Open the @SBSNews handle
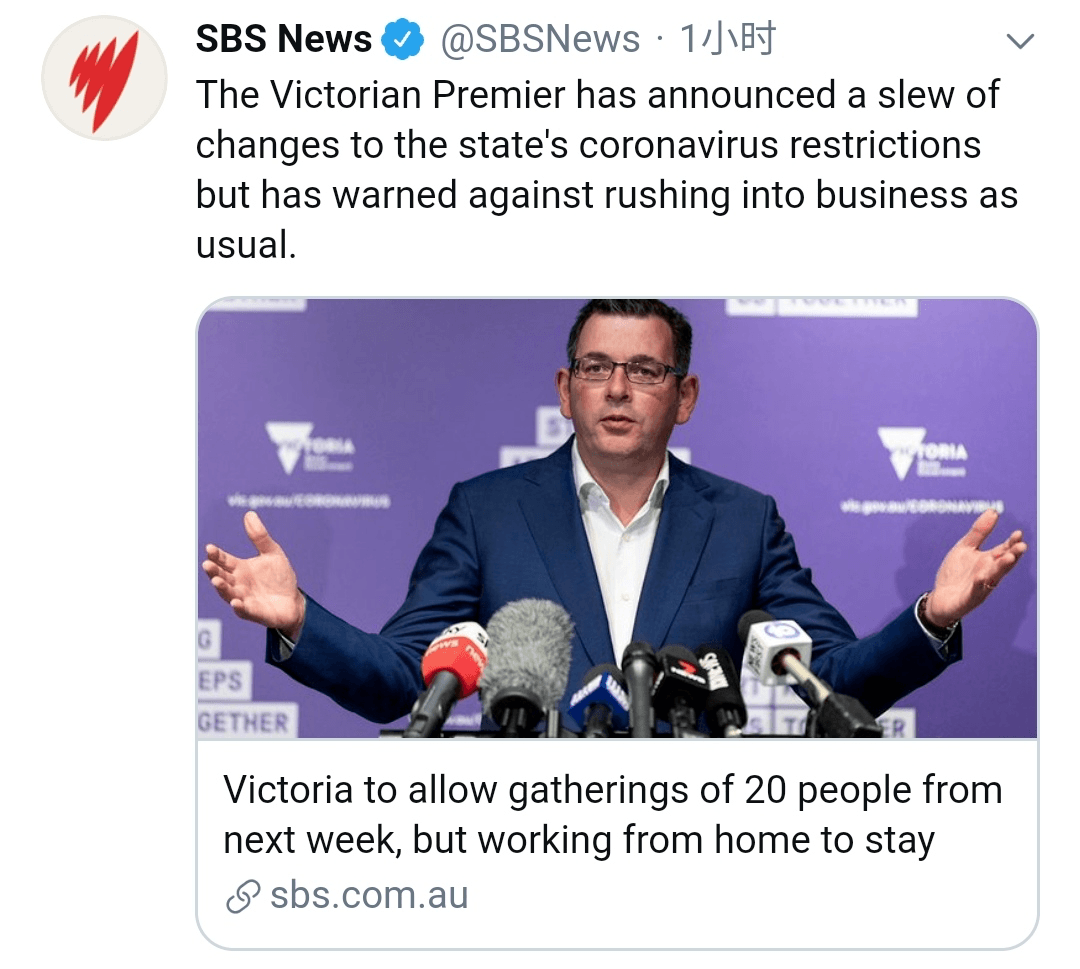The width and height of the screenshot is (1080, 969). coord(540,39)
